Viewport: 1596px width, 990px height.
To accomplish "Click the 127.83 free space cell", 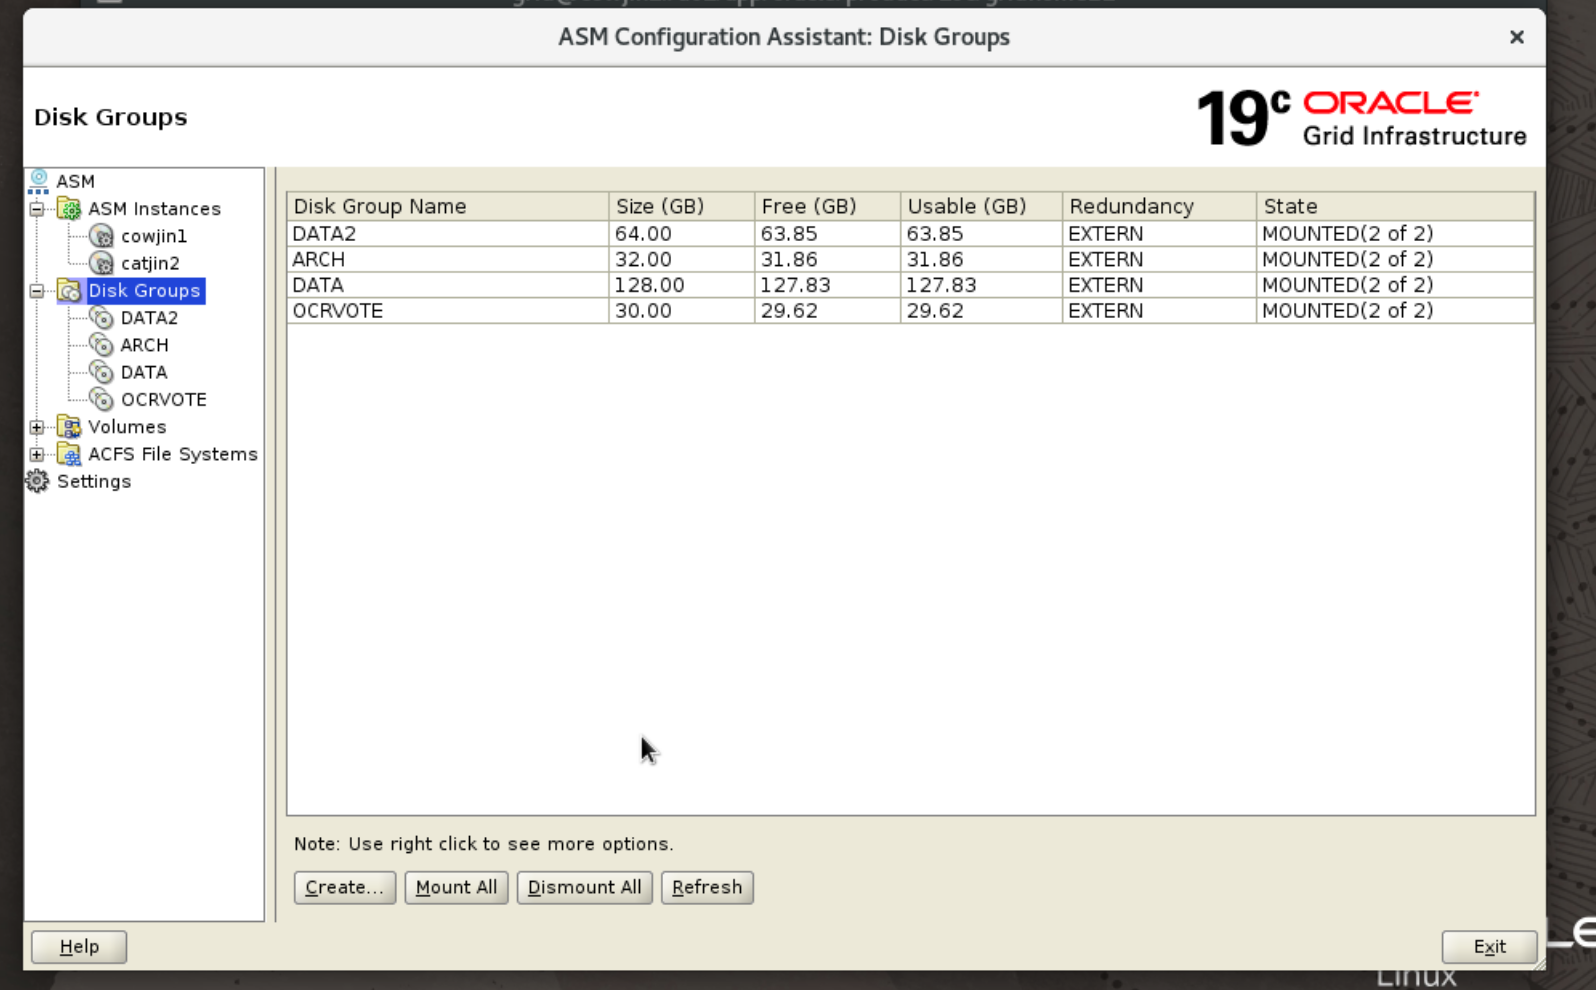I will 827,285.
